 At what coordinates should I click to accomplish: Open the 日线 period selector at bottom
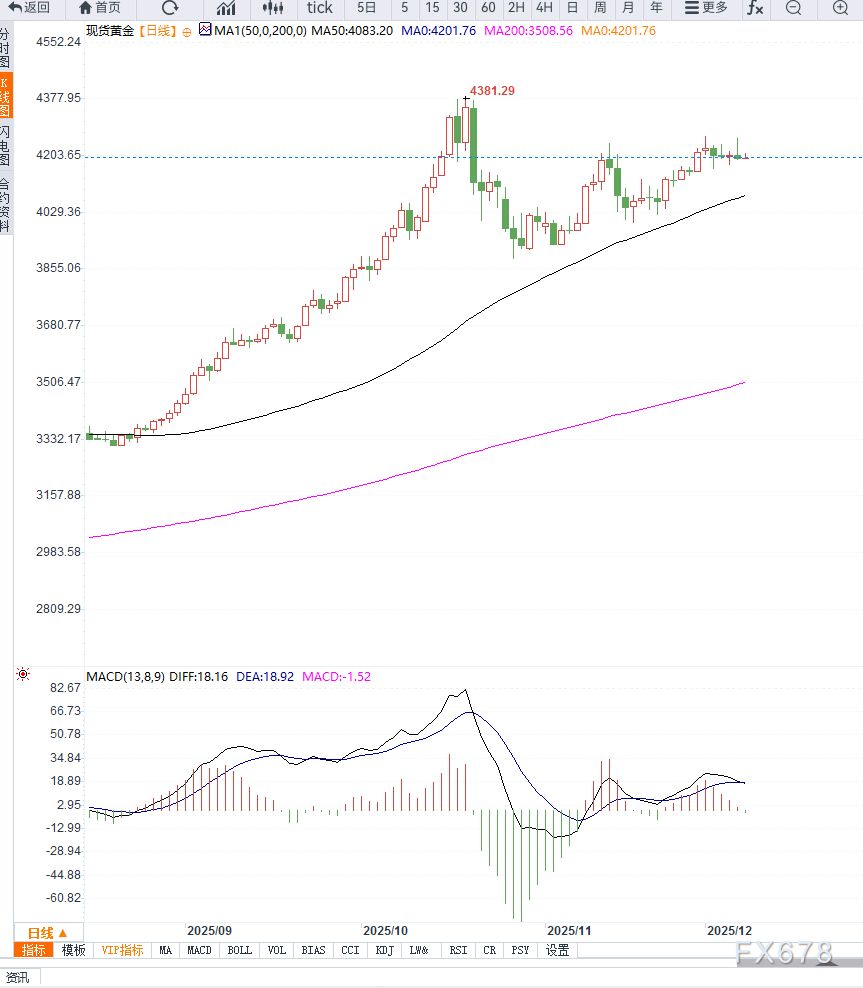point(47,932)
